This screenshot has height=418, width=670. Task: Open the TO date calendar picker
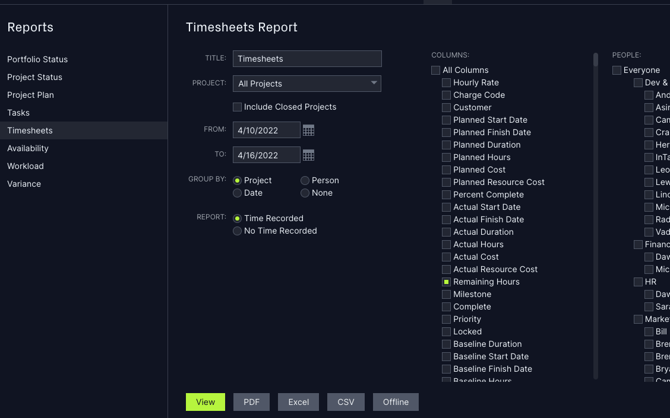tap(308, 155)
